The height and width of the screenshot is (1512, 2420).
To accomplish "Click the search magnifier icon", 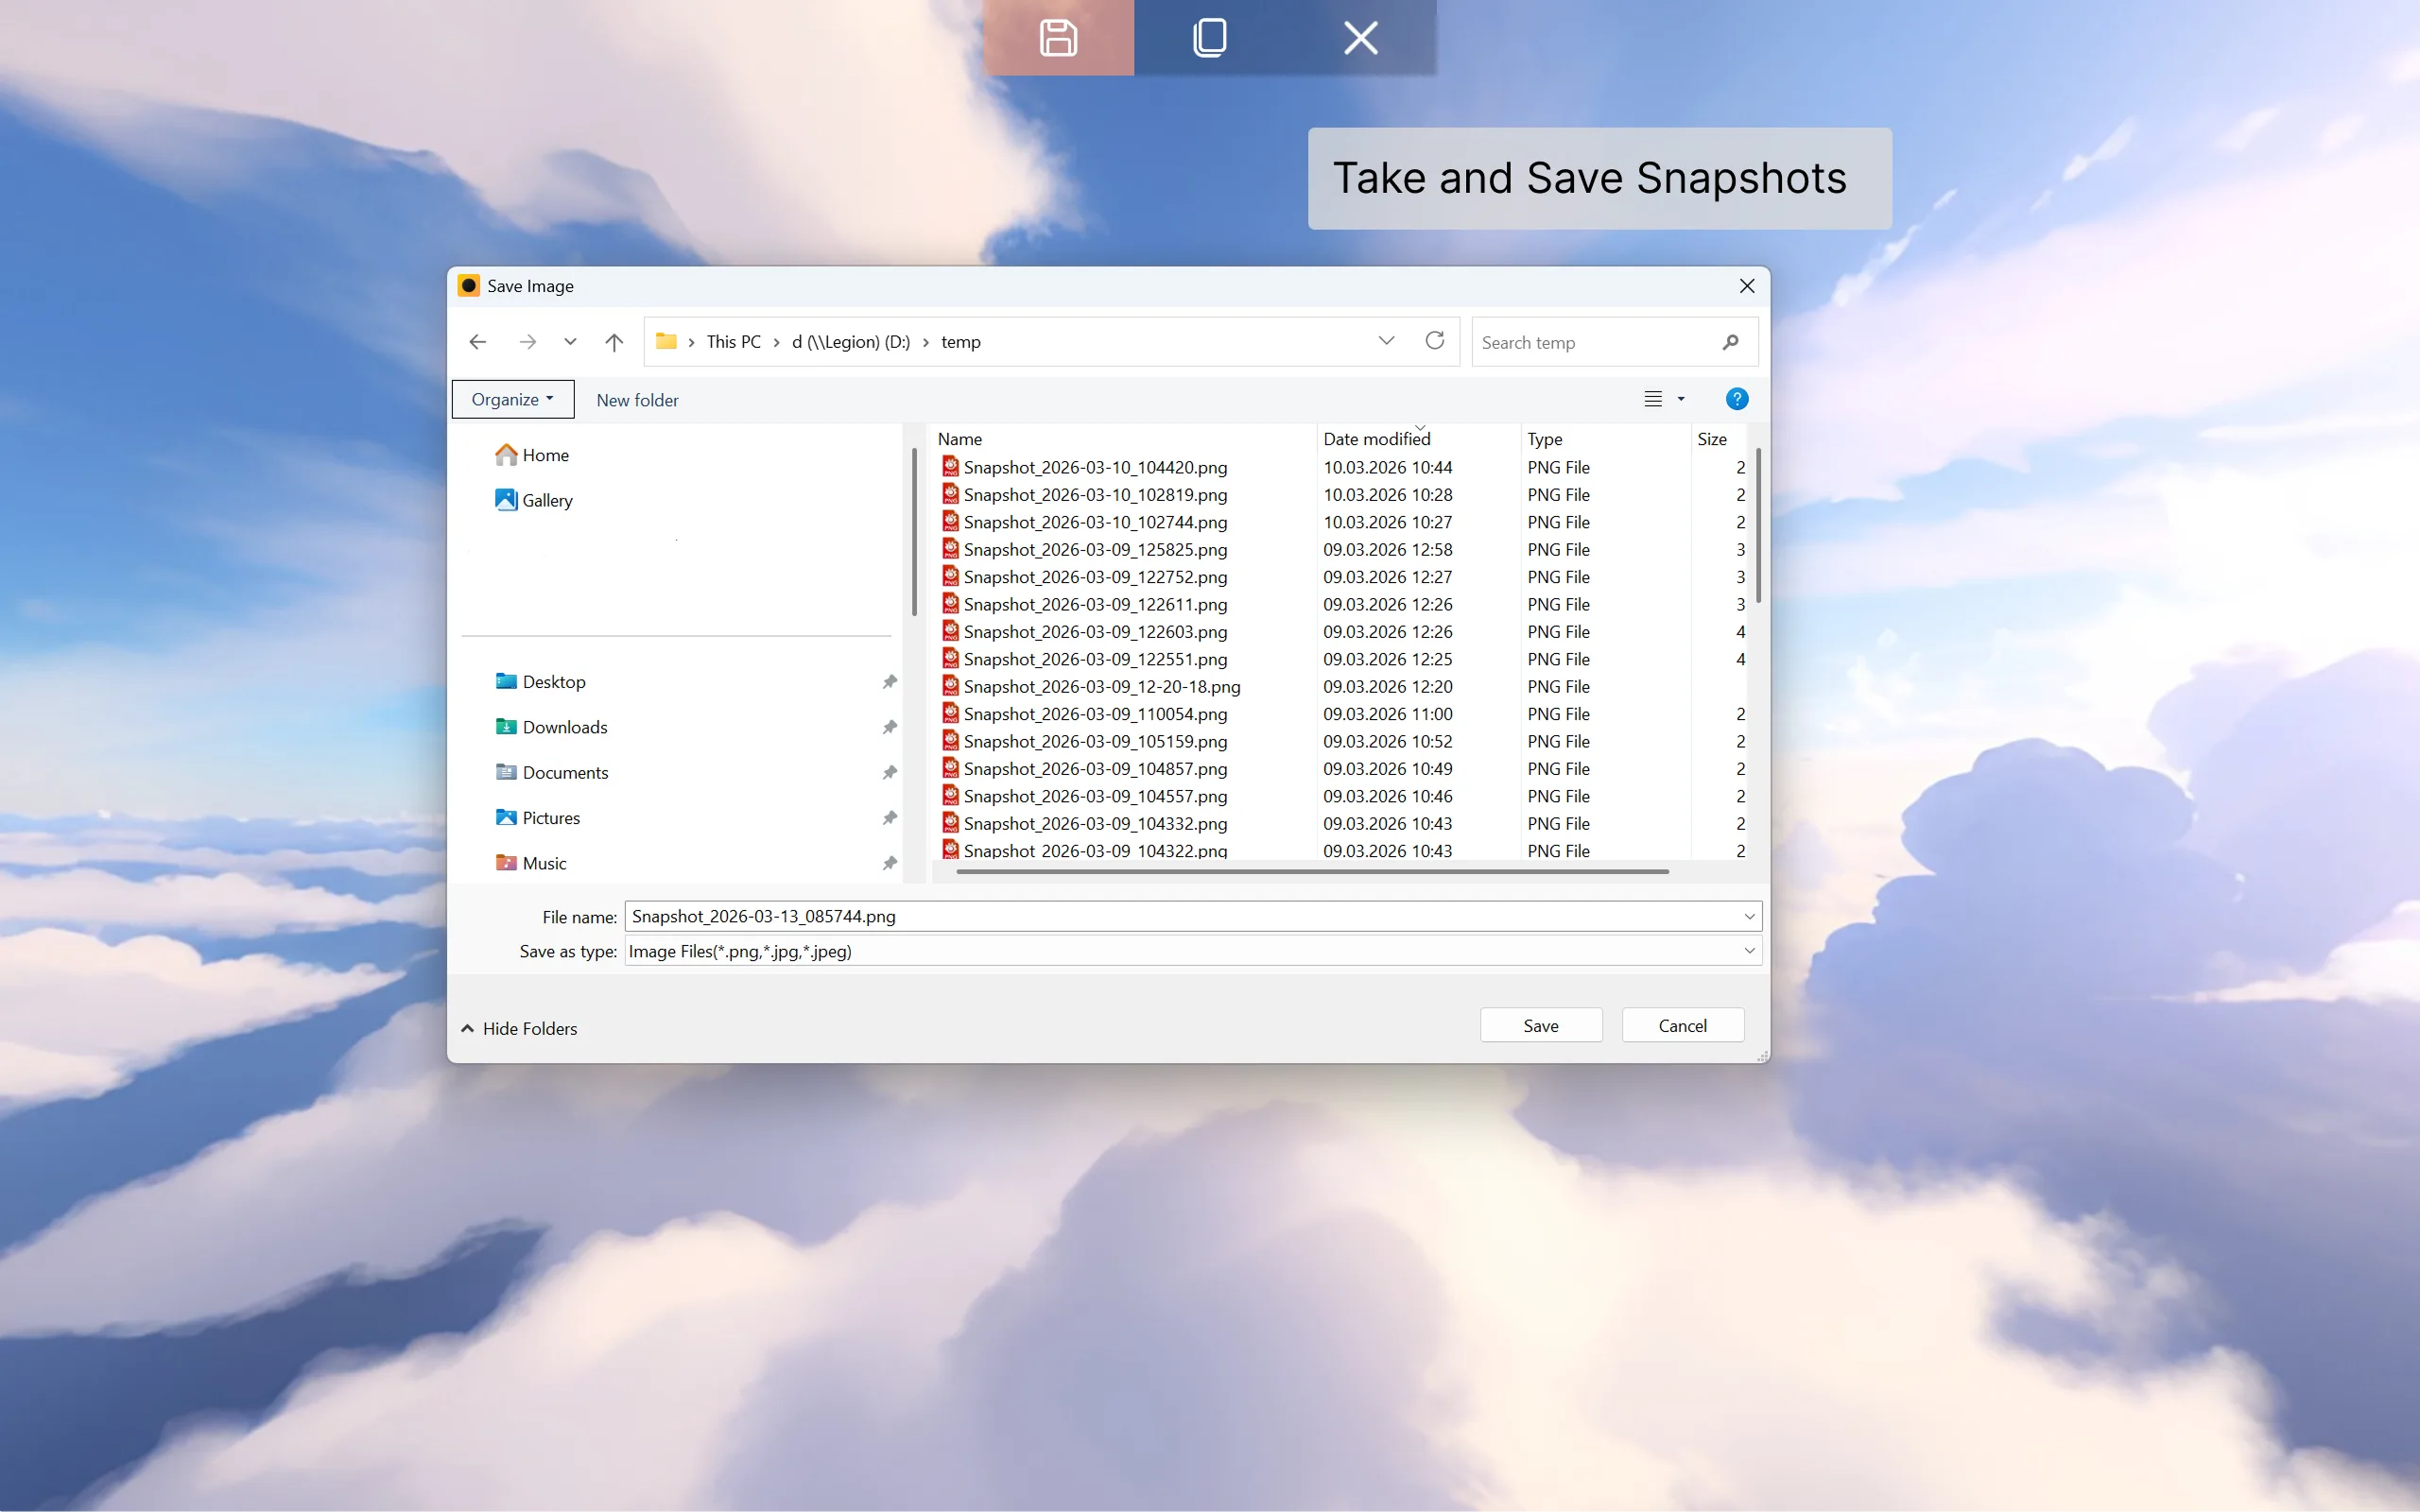I will (x=1731, y=342).
